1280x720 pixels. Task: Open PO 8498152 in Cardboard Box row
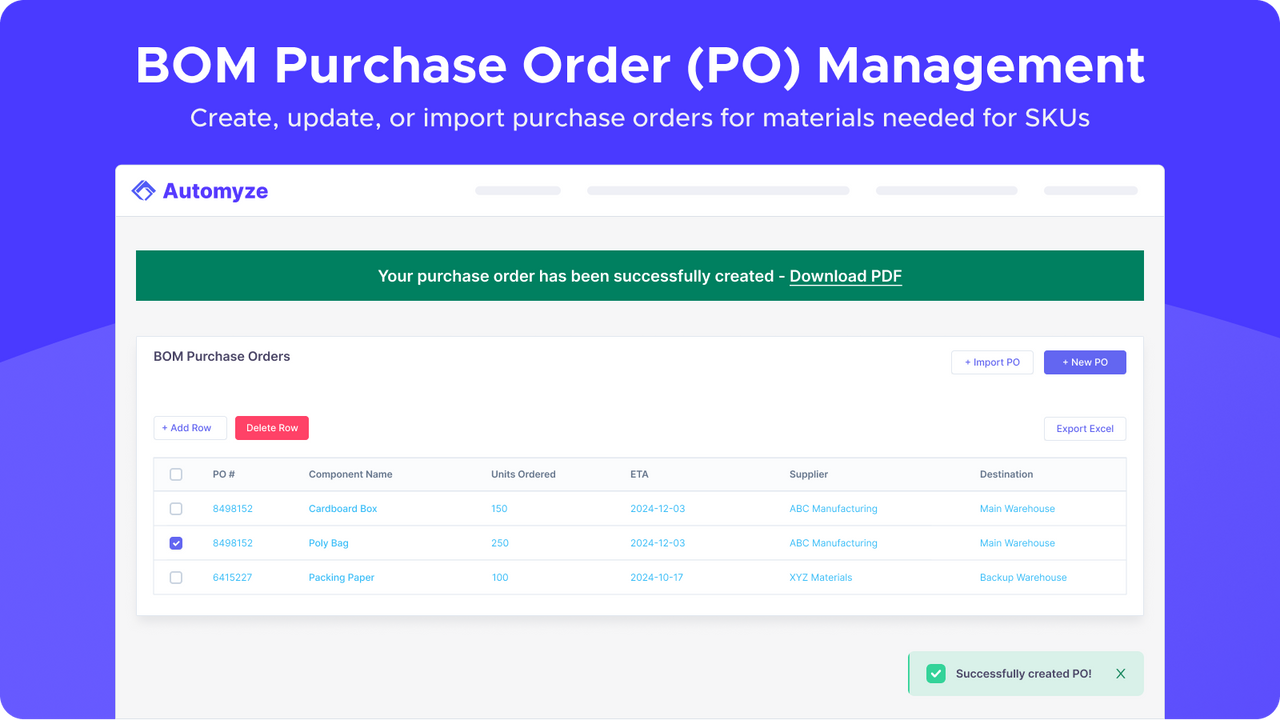[x=233, y=509]
